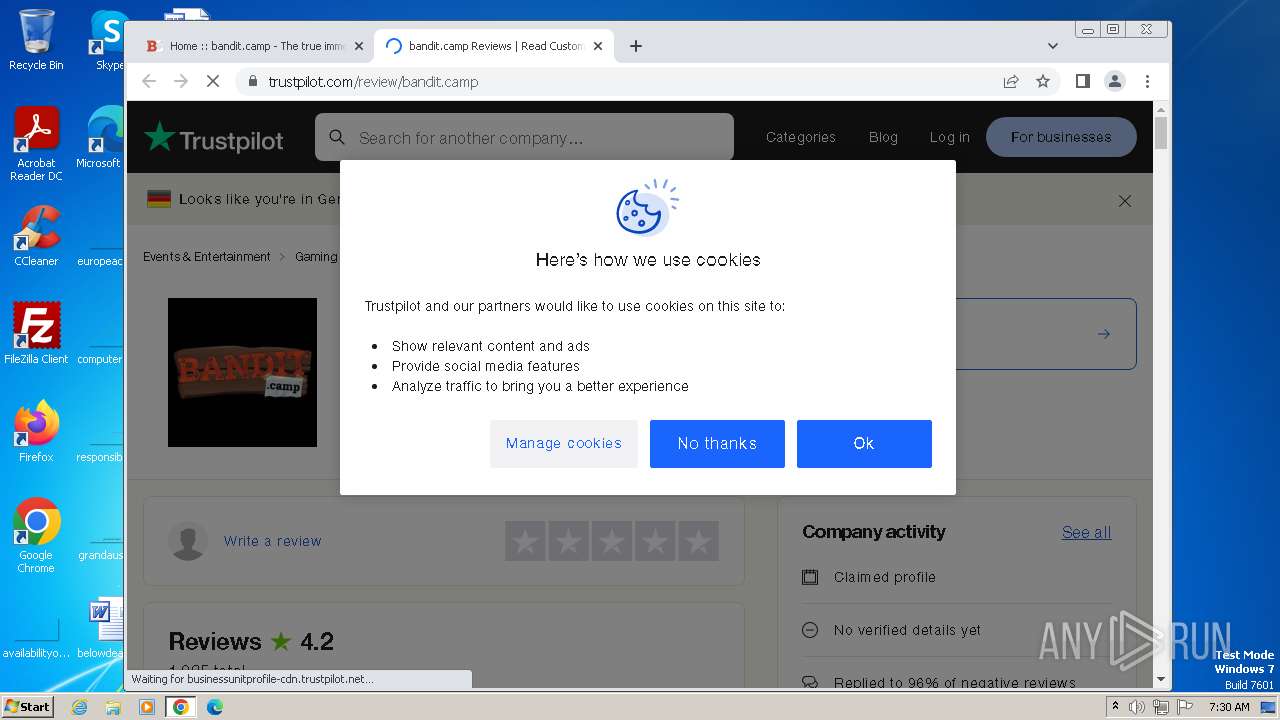Launch Google Chrome desktop shortcut
The height and width of the screenshot is (720, 1280).
[36, 535]
